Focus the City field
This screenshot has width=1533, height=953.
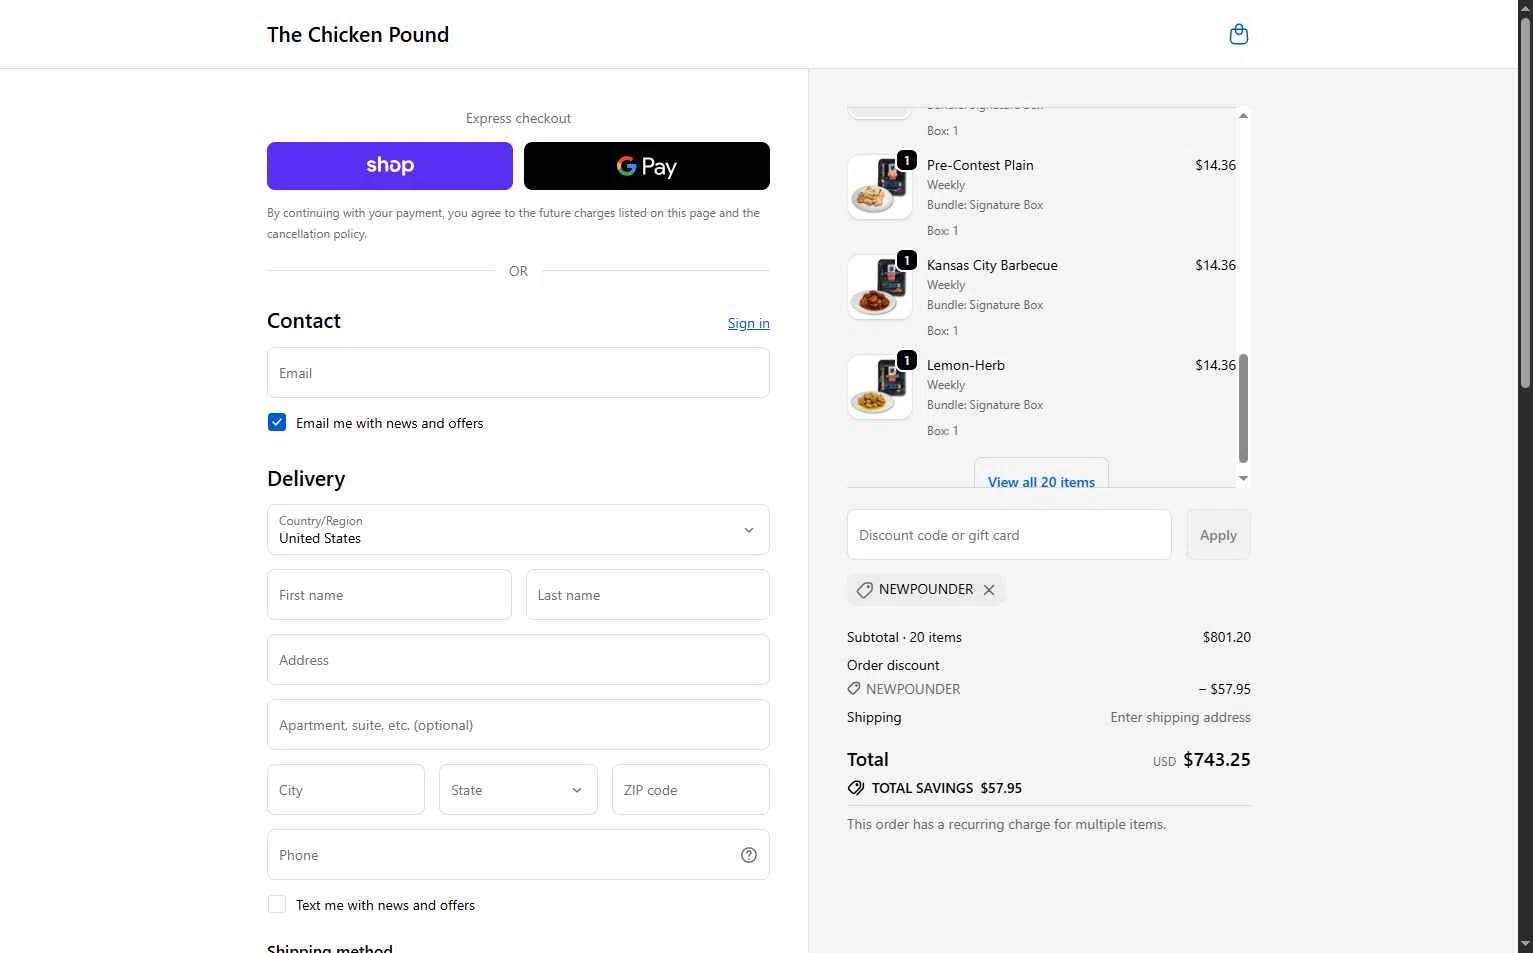click(346, 790)
